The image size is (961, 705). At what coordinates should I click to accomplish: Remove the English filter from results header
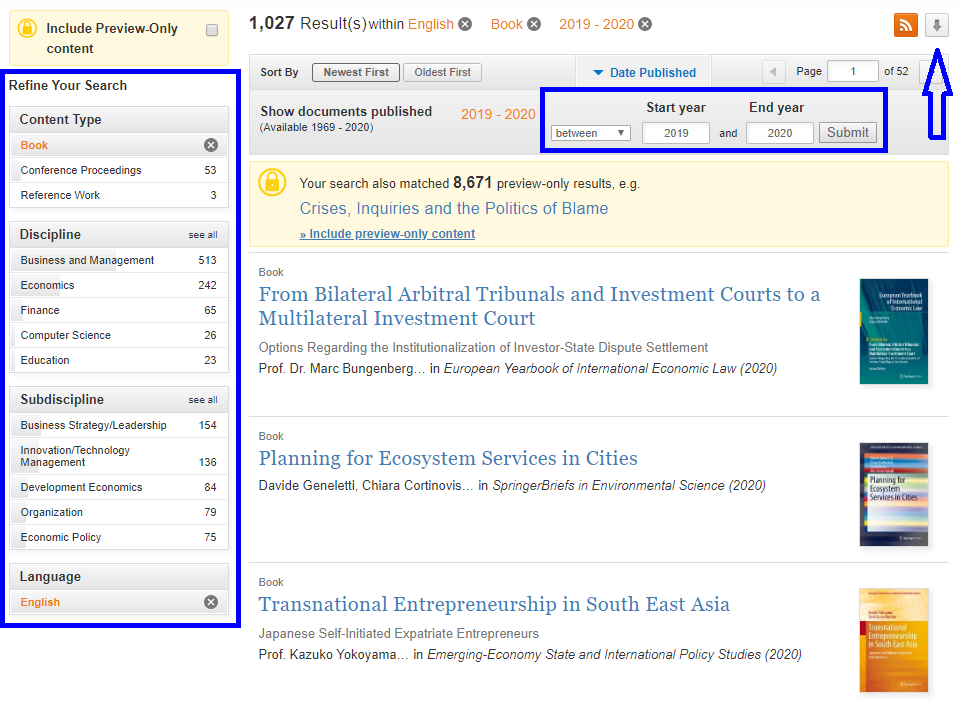tap(465, 24)
